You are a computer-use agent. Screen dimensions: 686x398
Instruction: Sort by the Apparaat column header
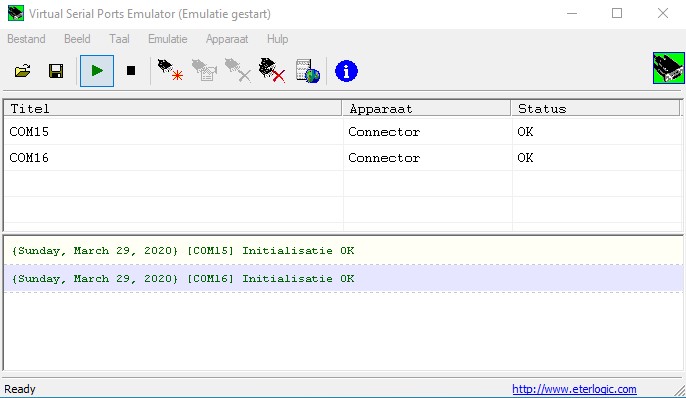(x=427, y=108)
